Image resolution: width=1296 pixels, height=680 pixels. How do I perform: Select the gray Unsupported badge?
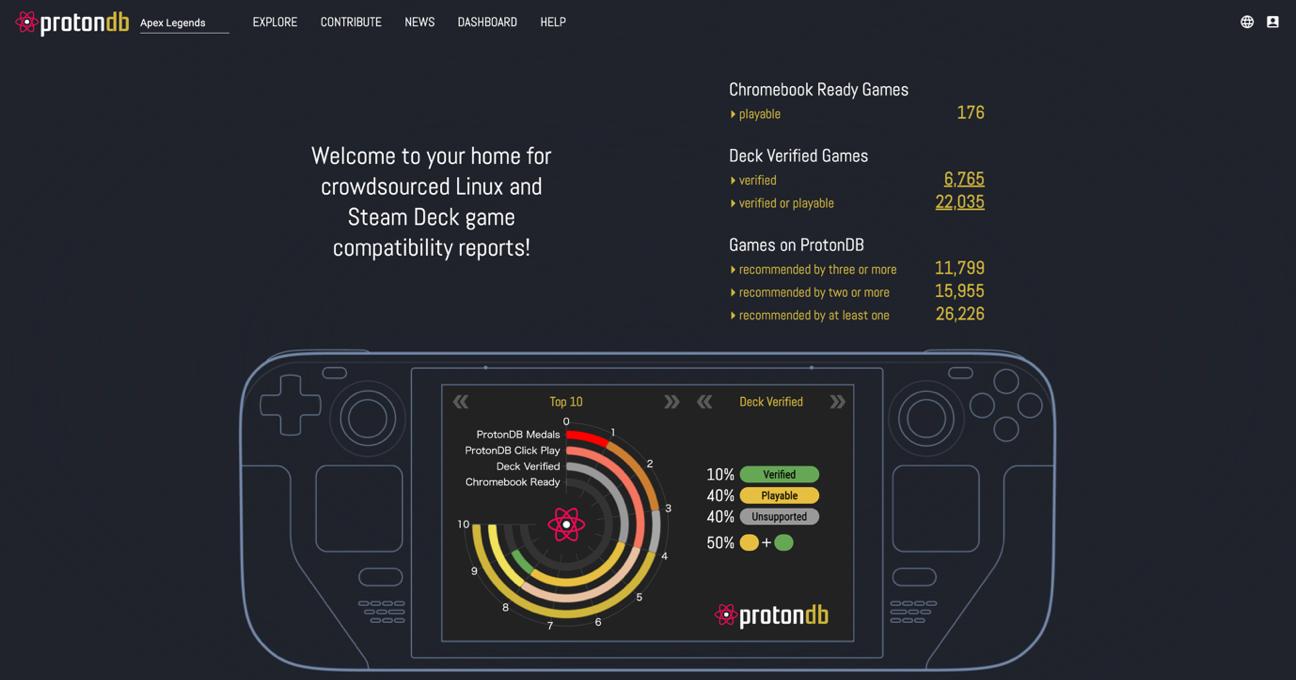point(779,516)
